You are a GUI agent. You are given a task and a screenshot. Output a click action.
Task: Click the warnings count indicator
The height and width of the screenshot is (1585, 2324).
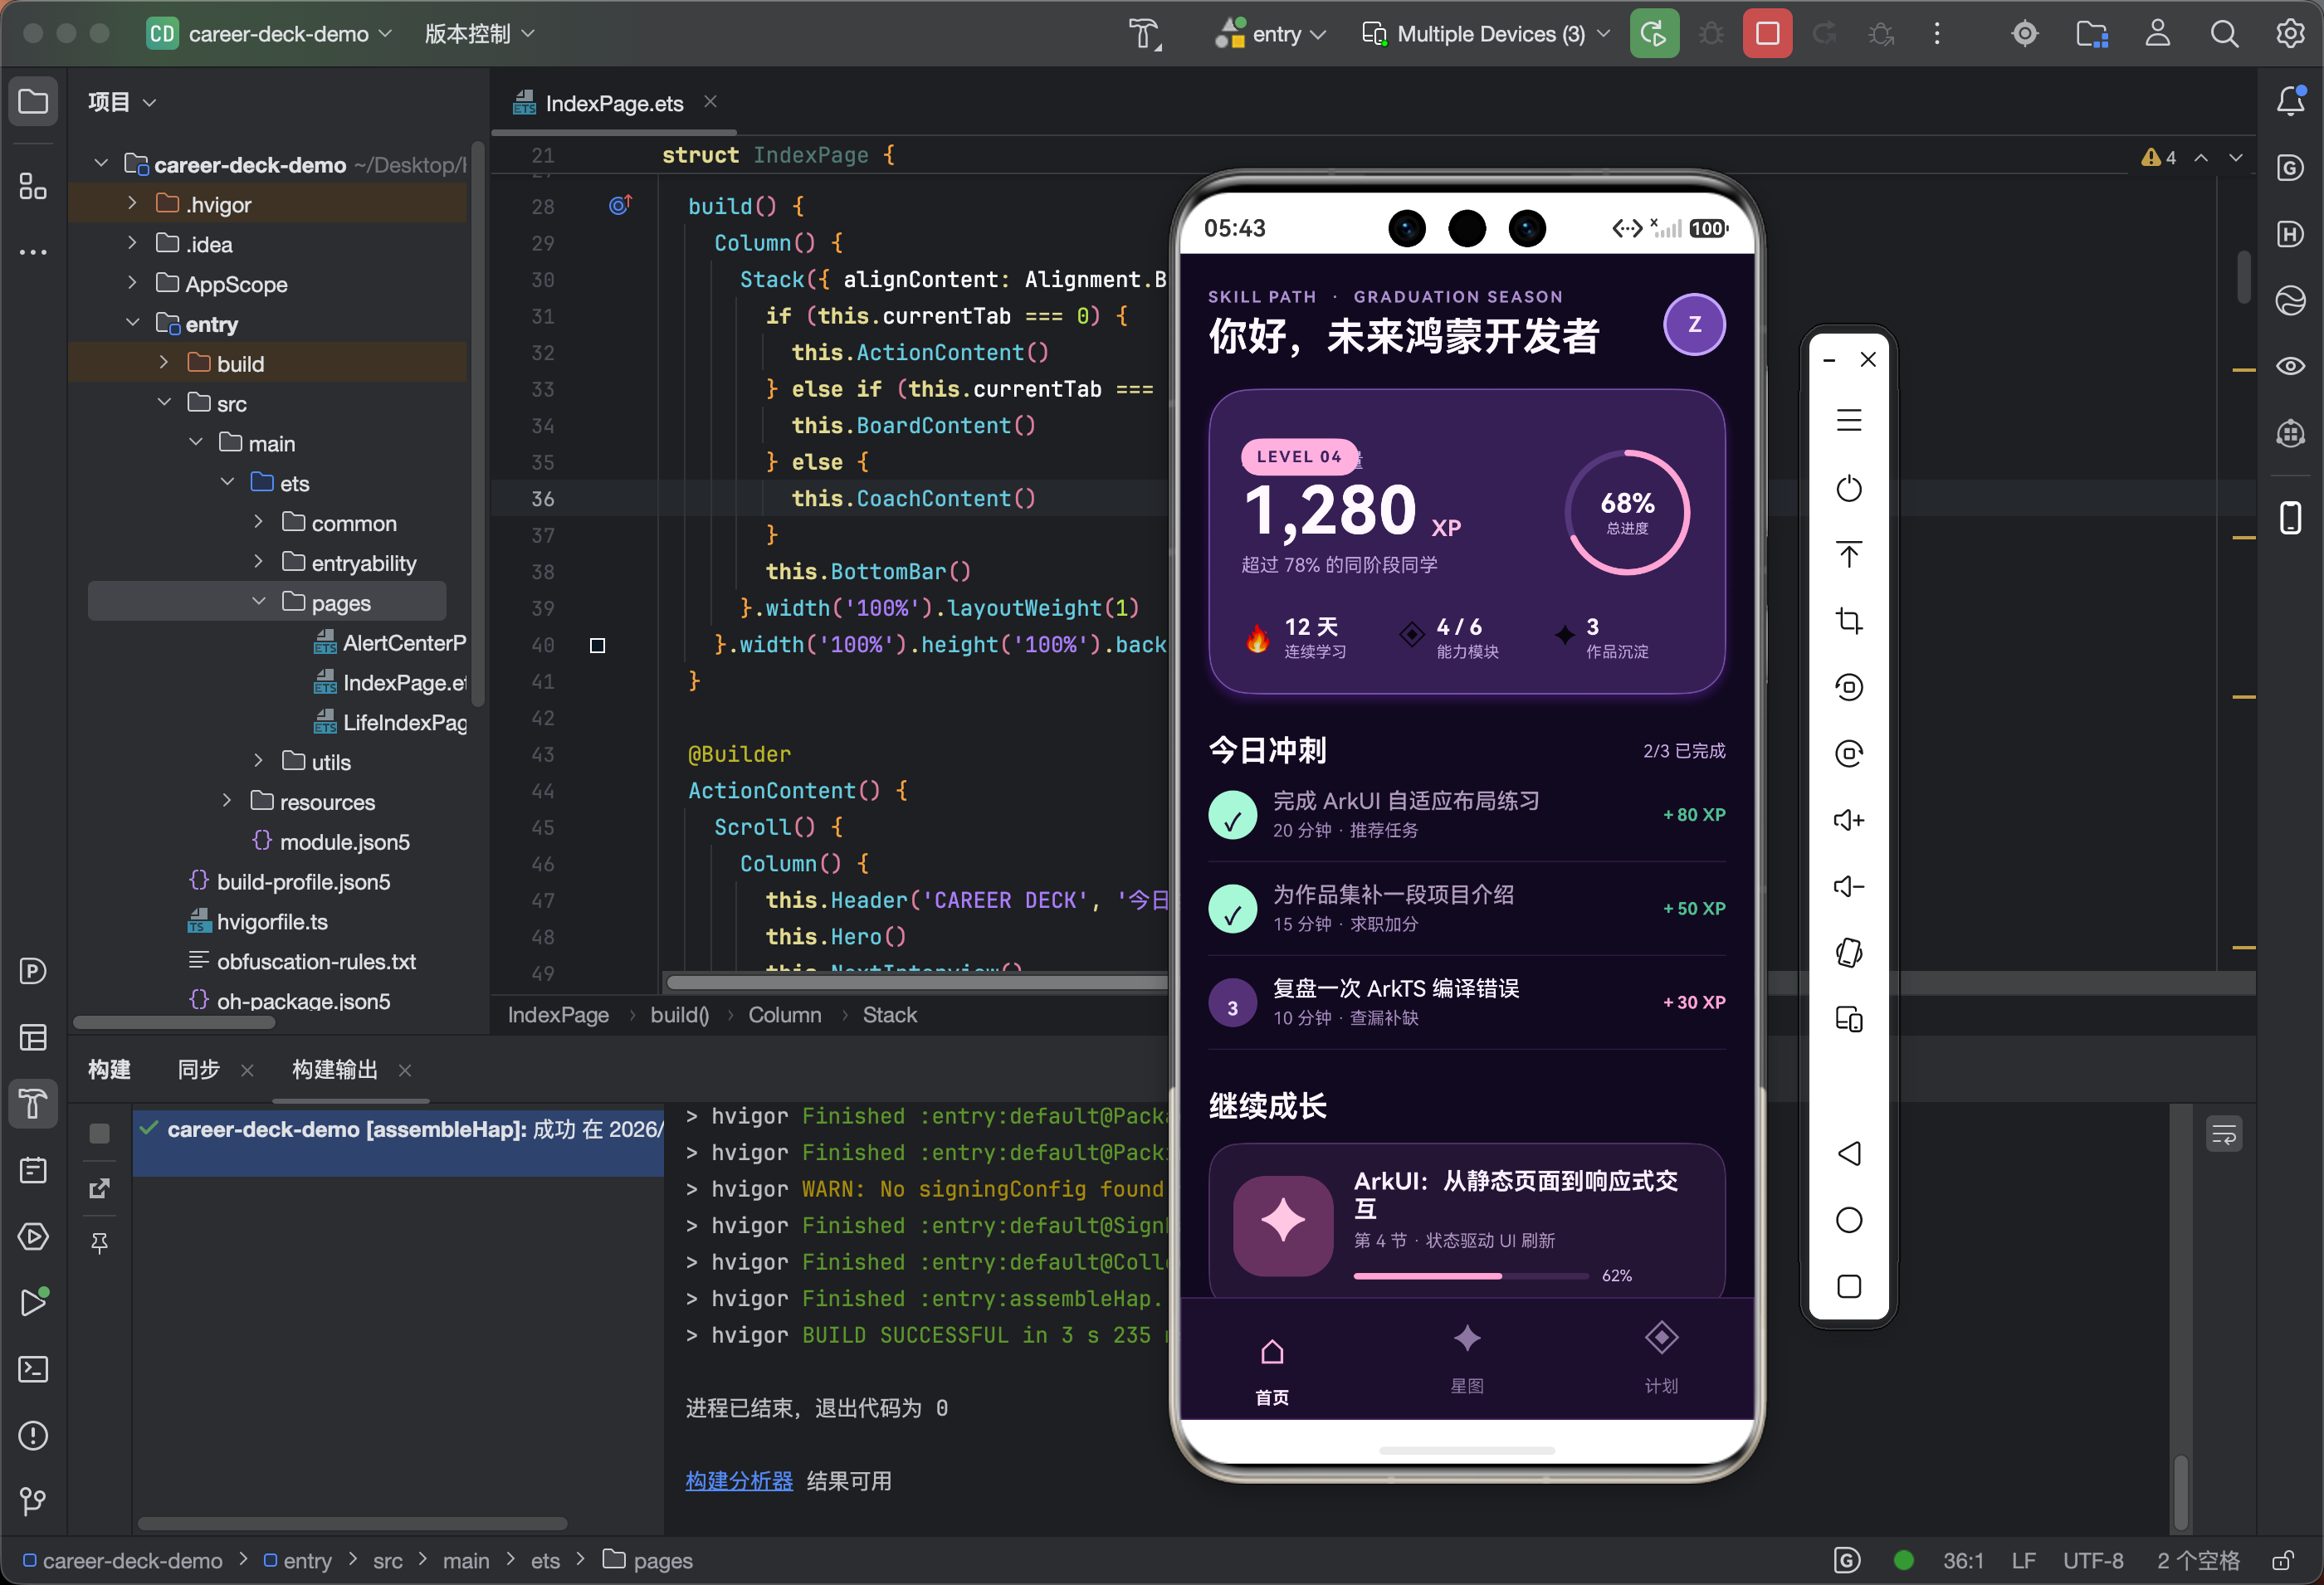coord(2159,157)
